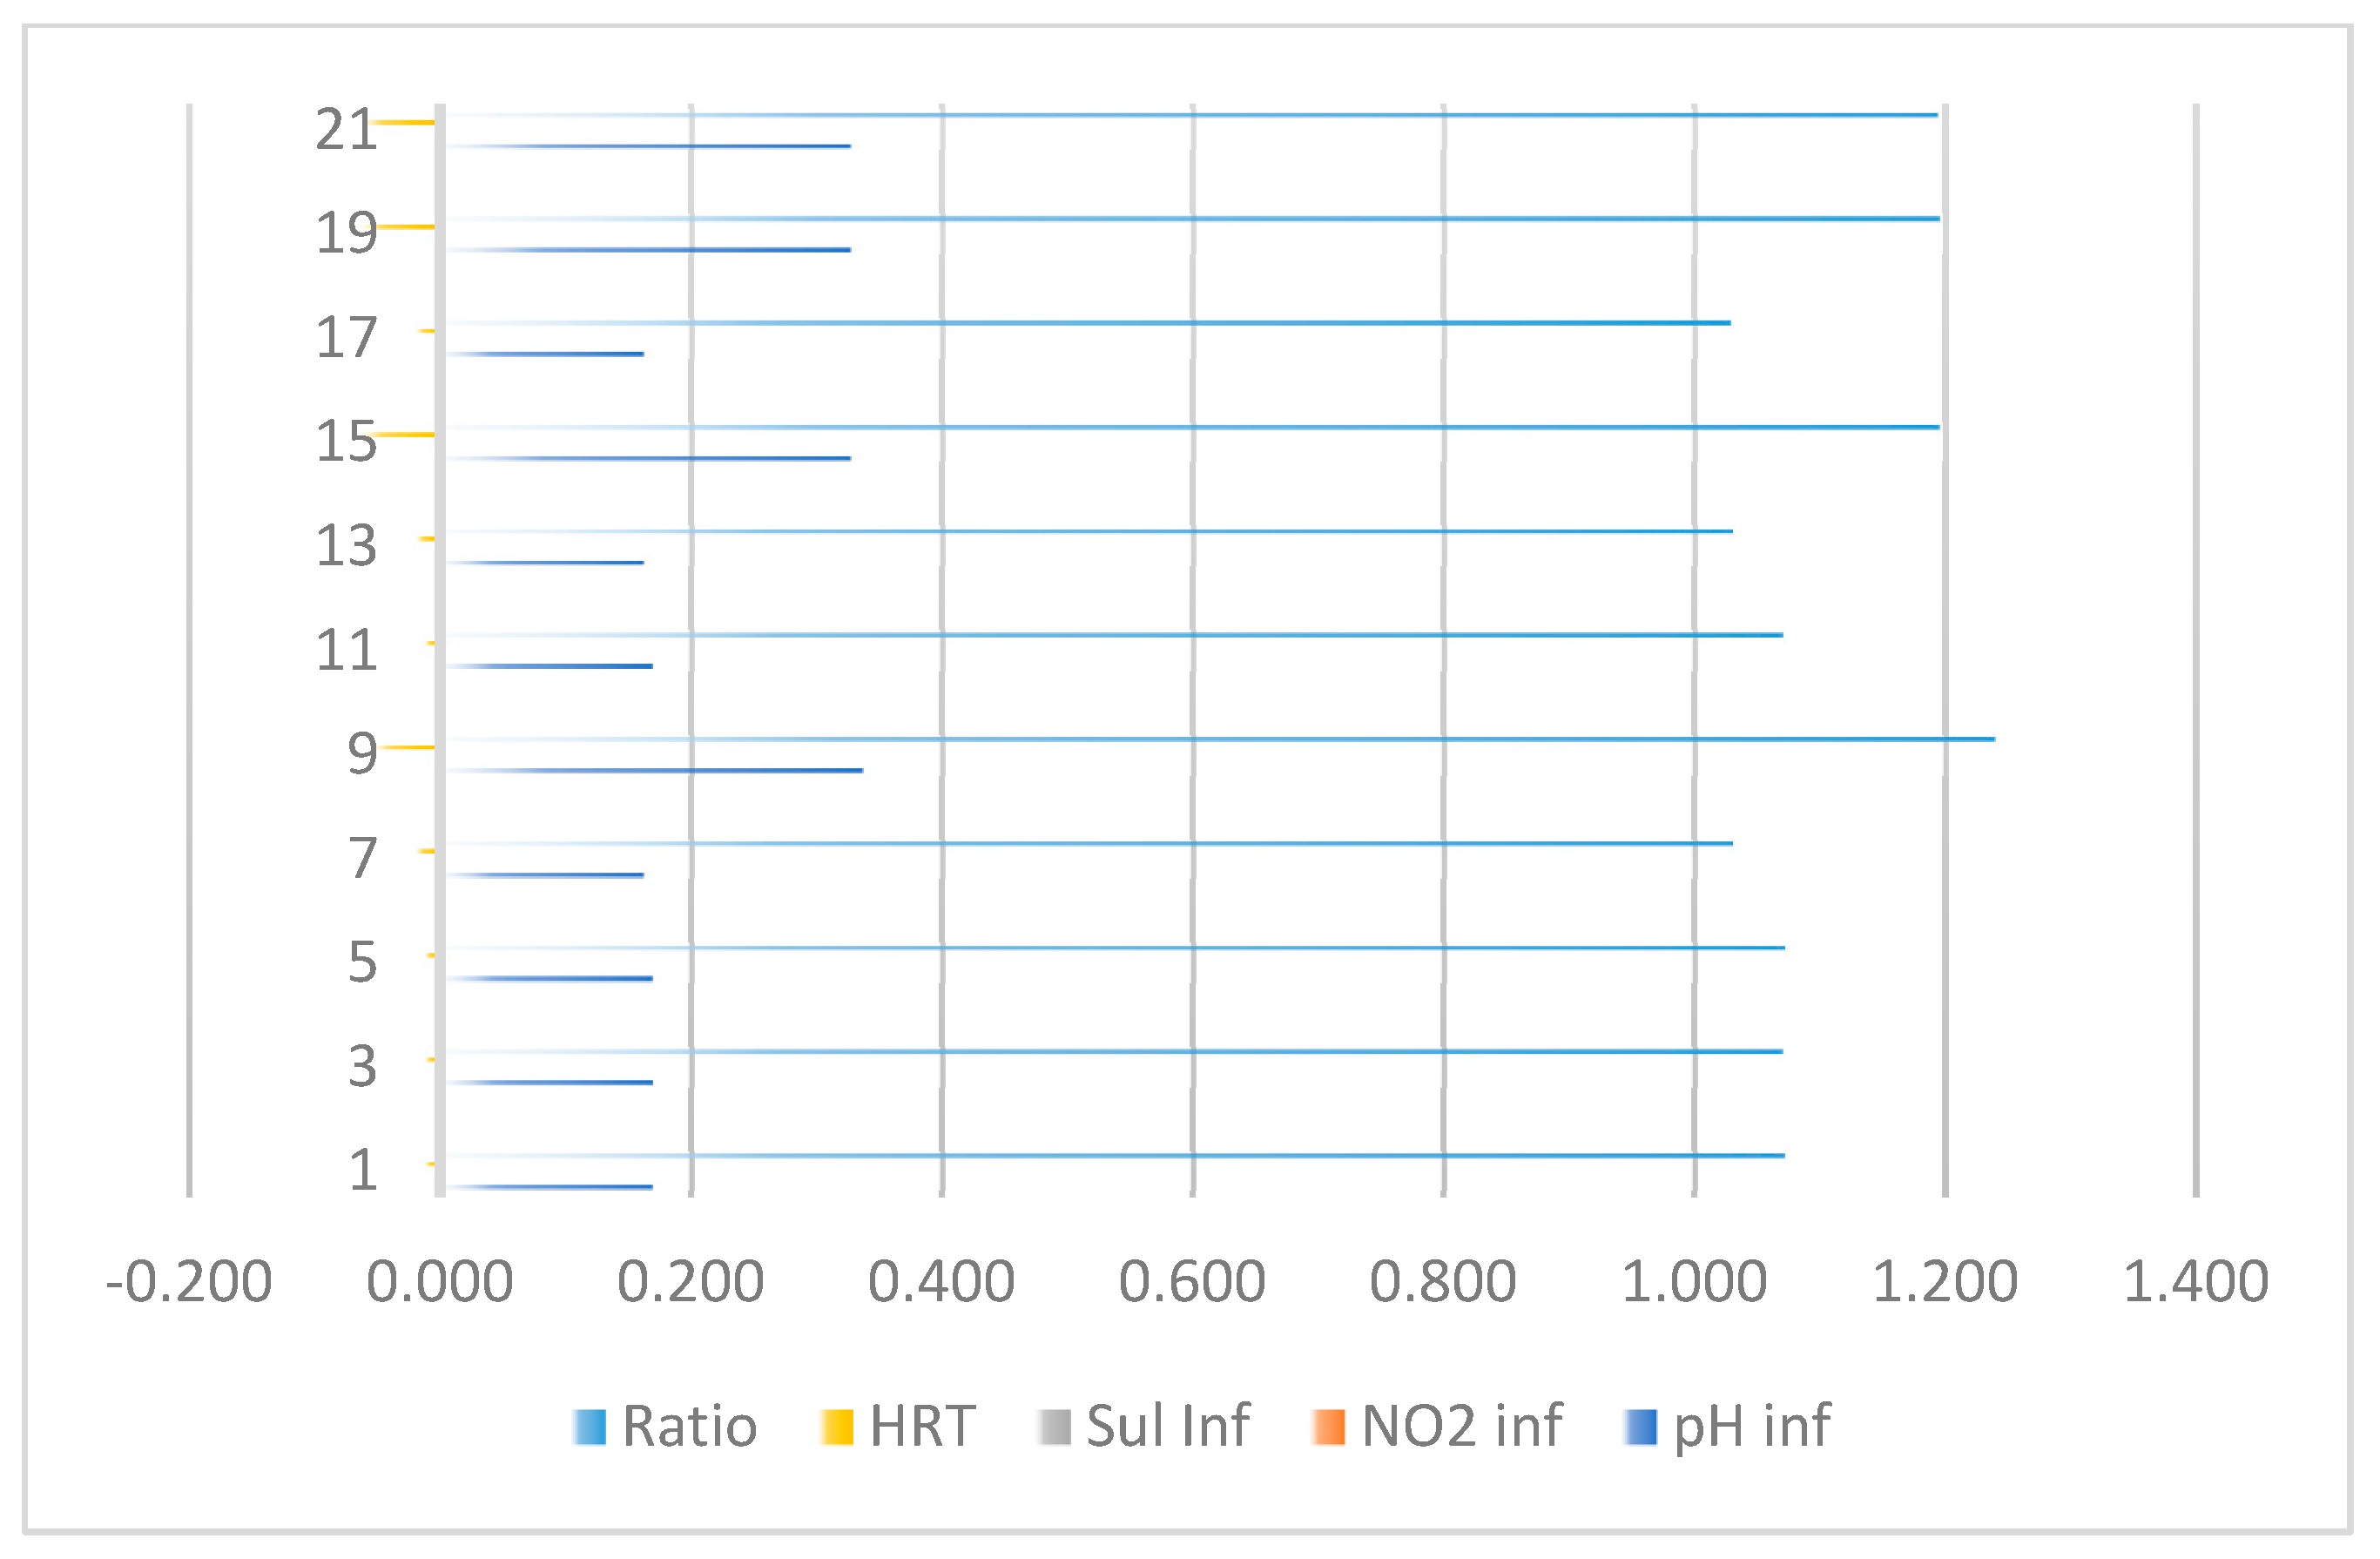Click category label 9
Viewport: 2380px width, 1559px height.
point(362,754)
